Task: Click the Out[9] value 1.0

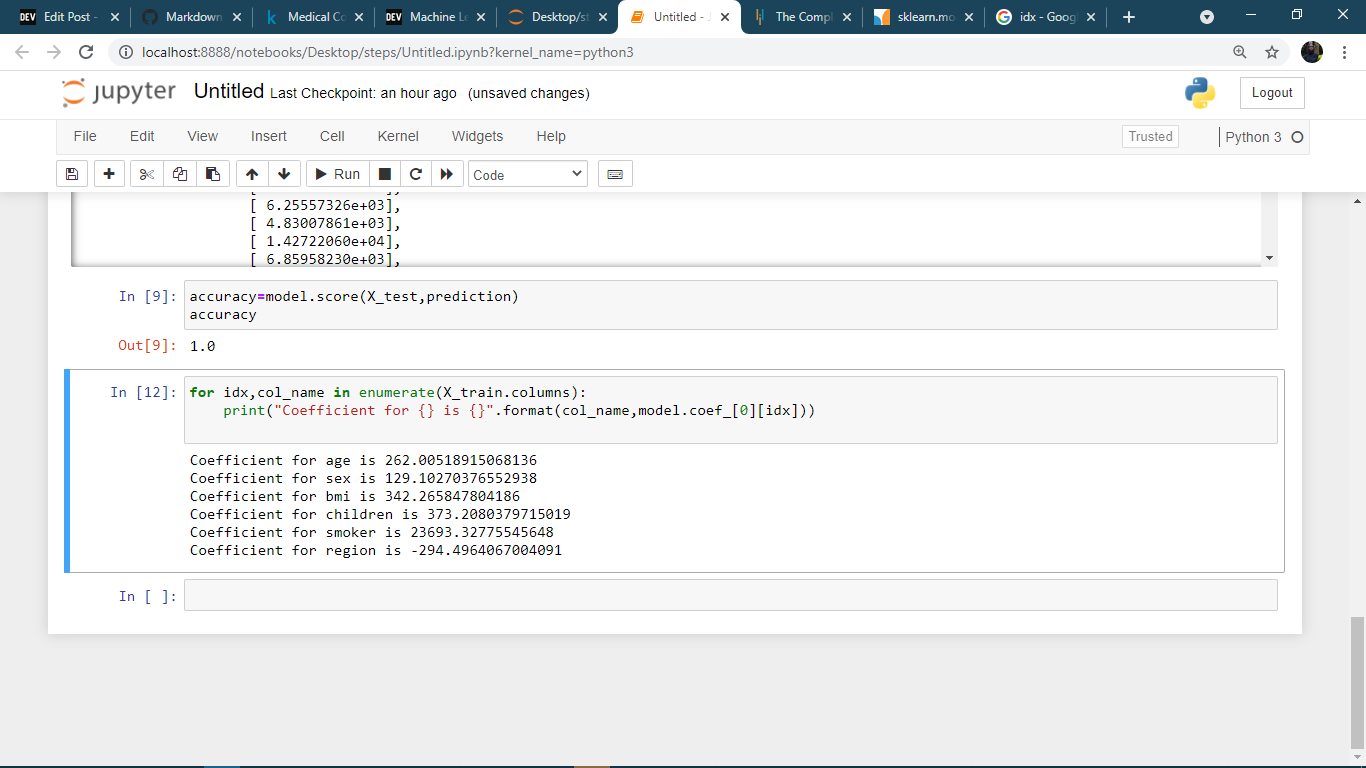Action: point(202,346)
